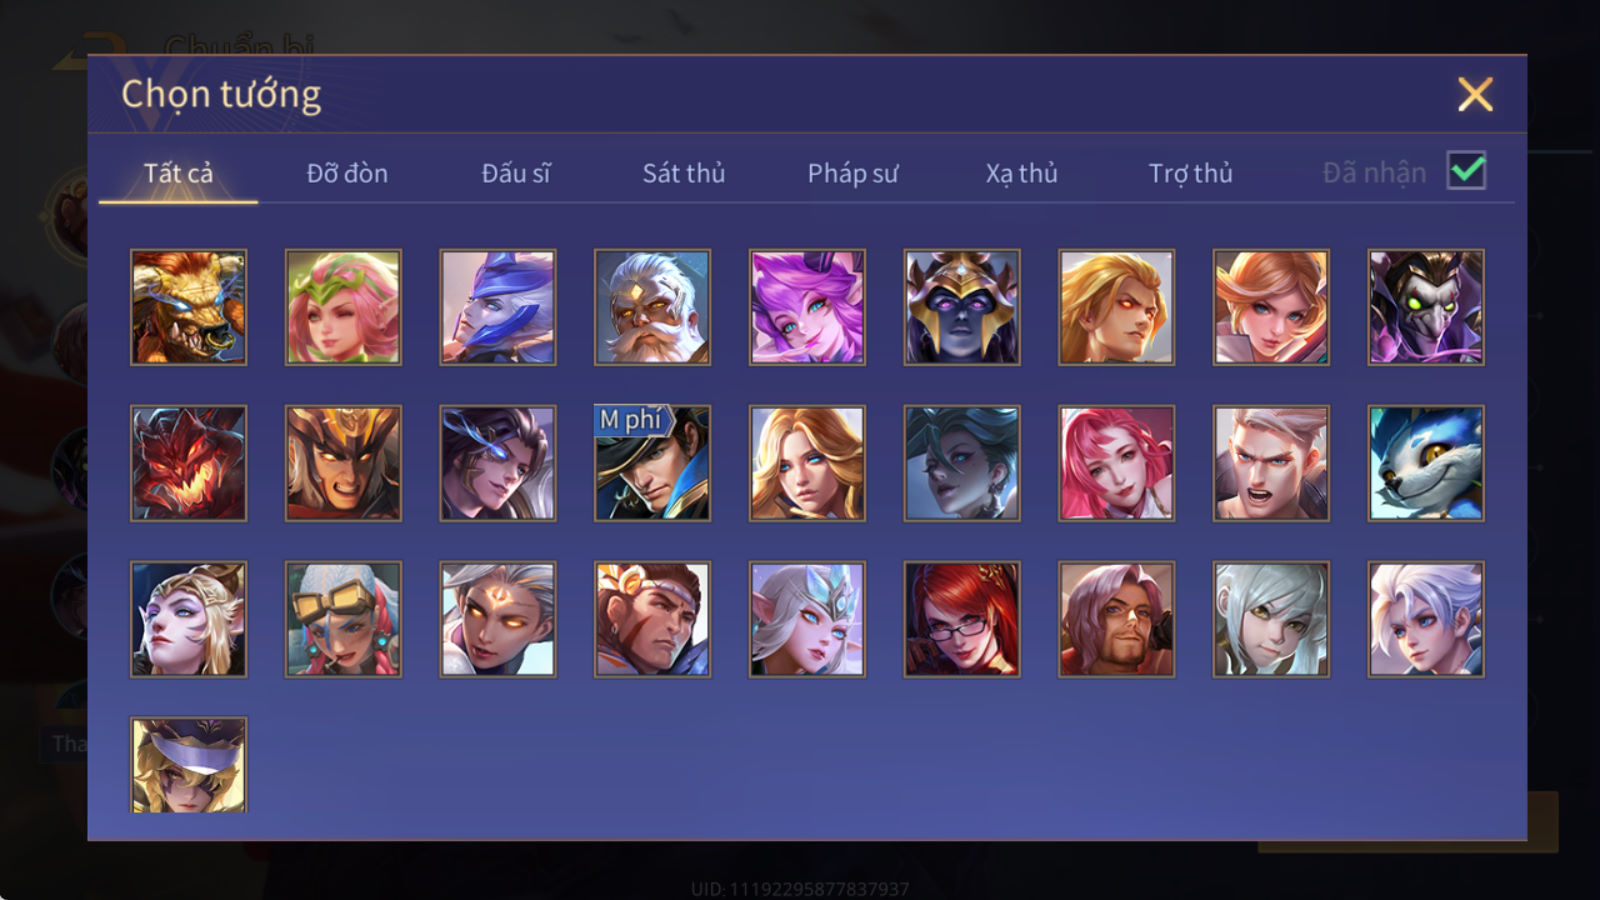Select the red-haired hero wearing glasses
The image size is (1600, 900).
coord(962,619)
